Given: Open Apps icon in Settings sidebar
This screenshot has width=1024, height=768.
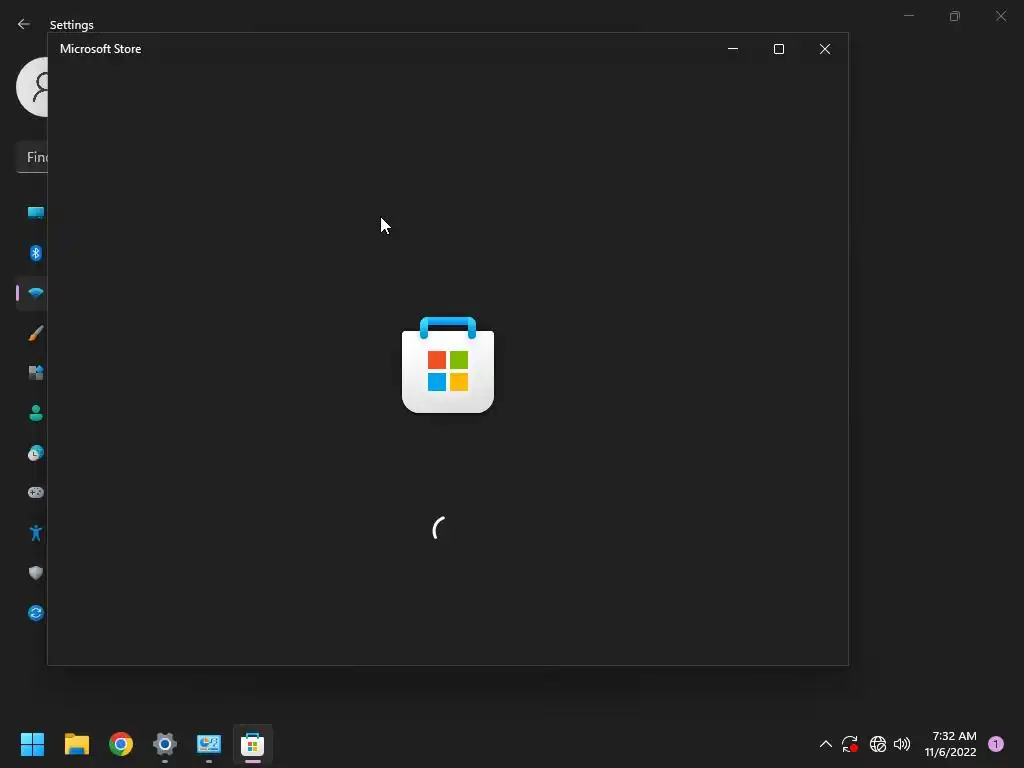Looking at the screenshot, I should coord(35,373).
